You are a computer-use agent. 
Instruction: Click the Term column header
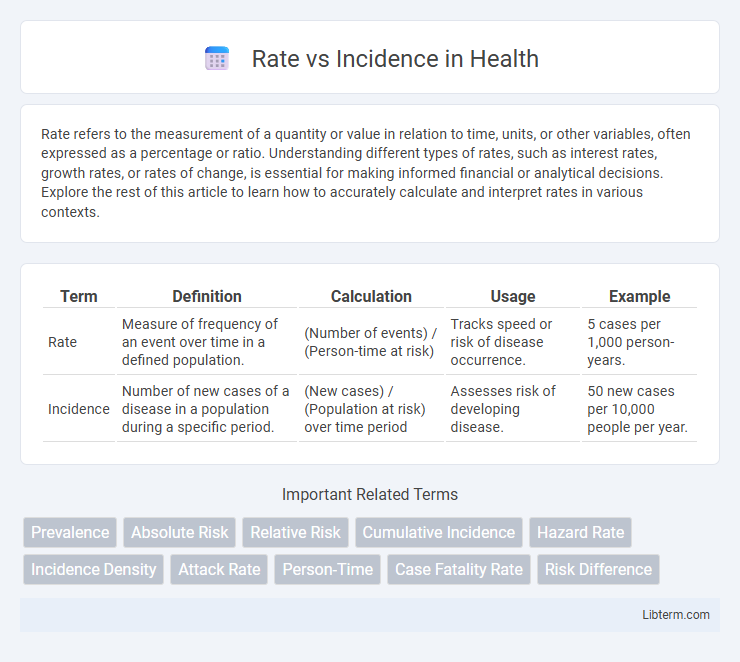pos(79,296)
